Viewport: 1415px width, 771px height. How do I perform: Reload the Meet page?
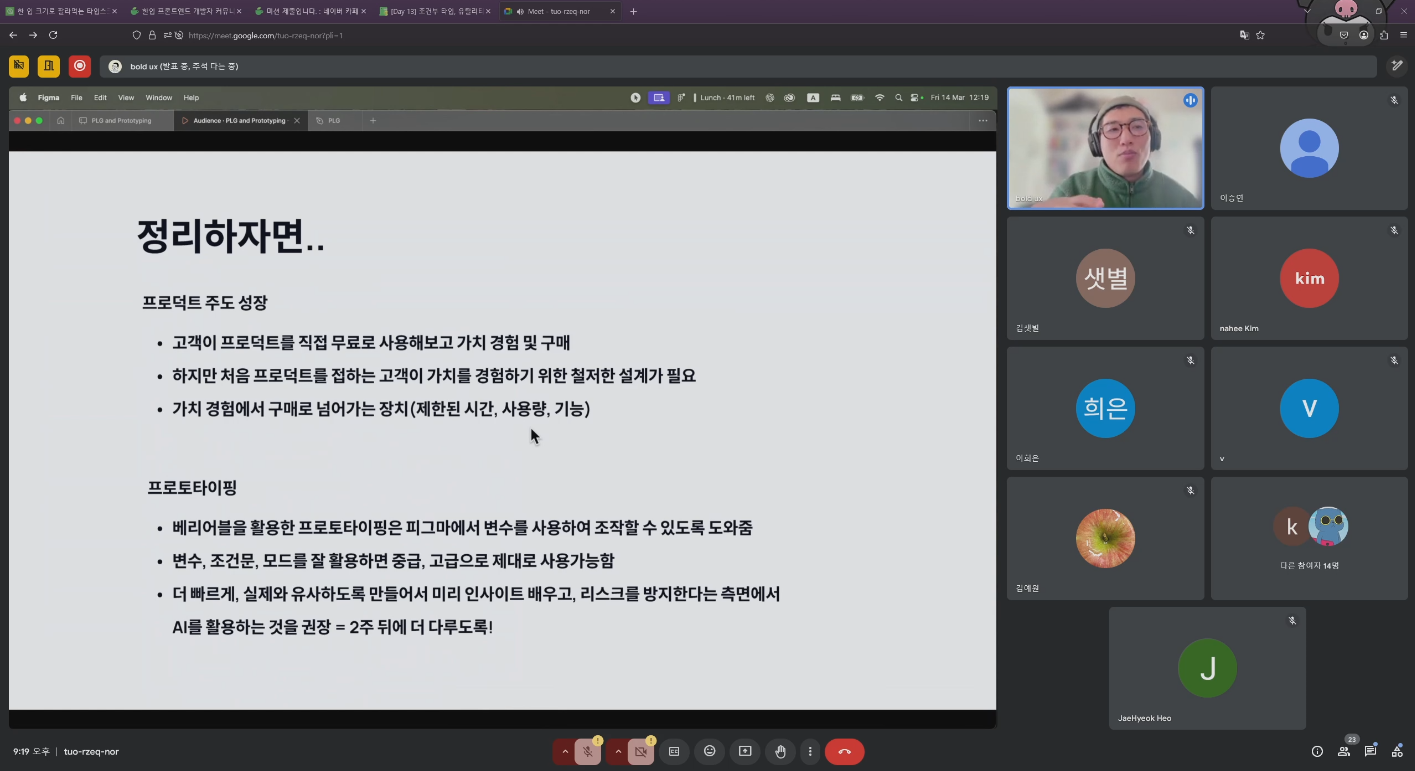53,35
